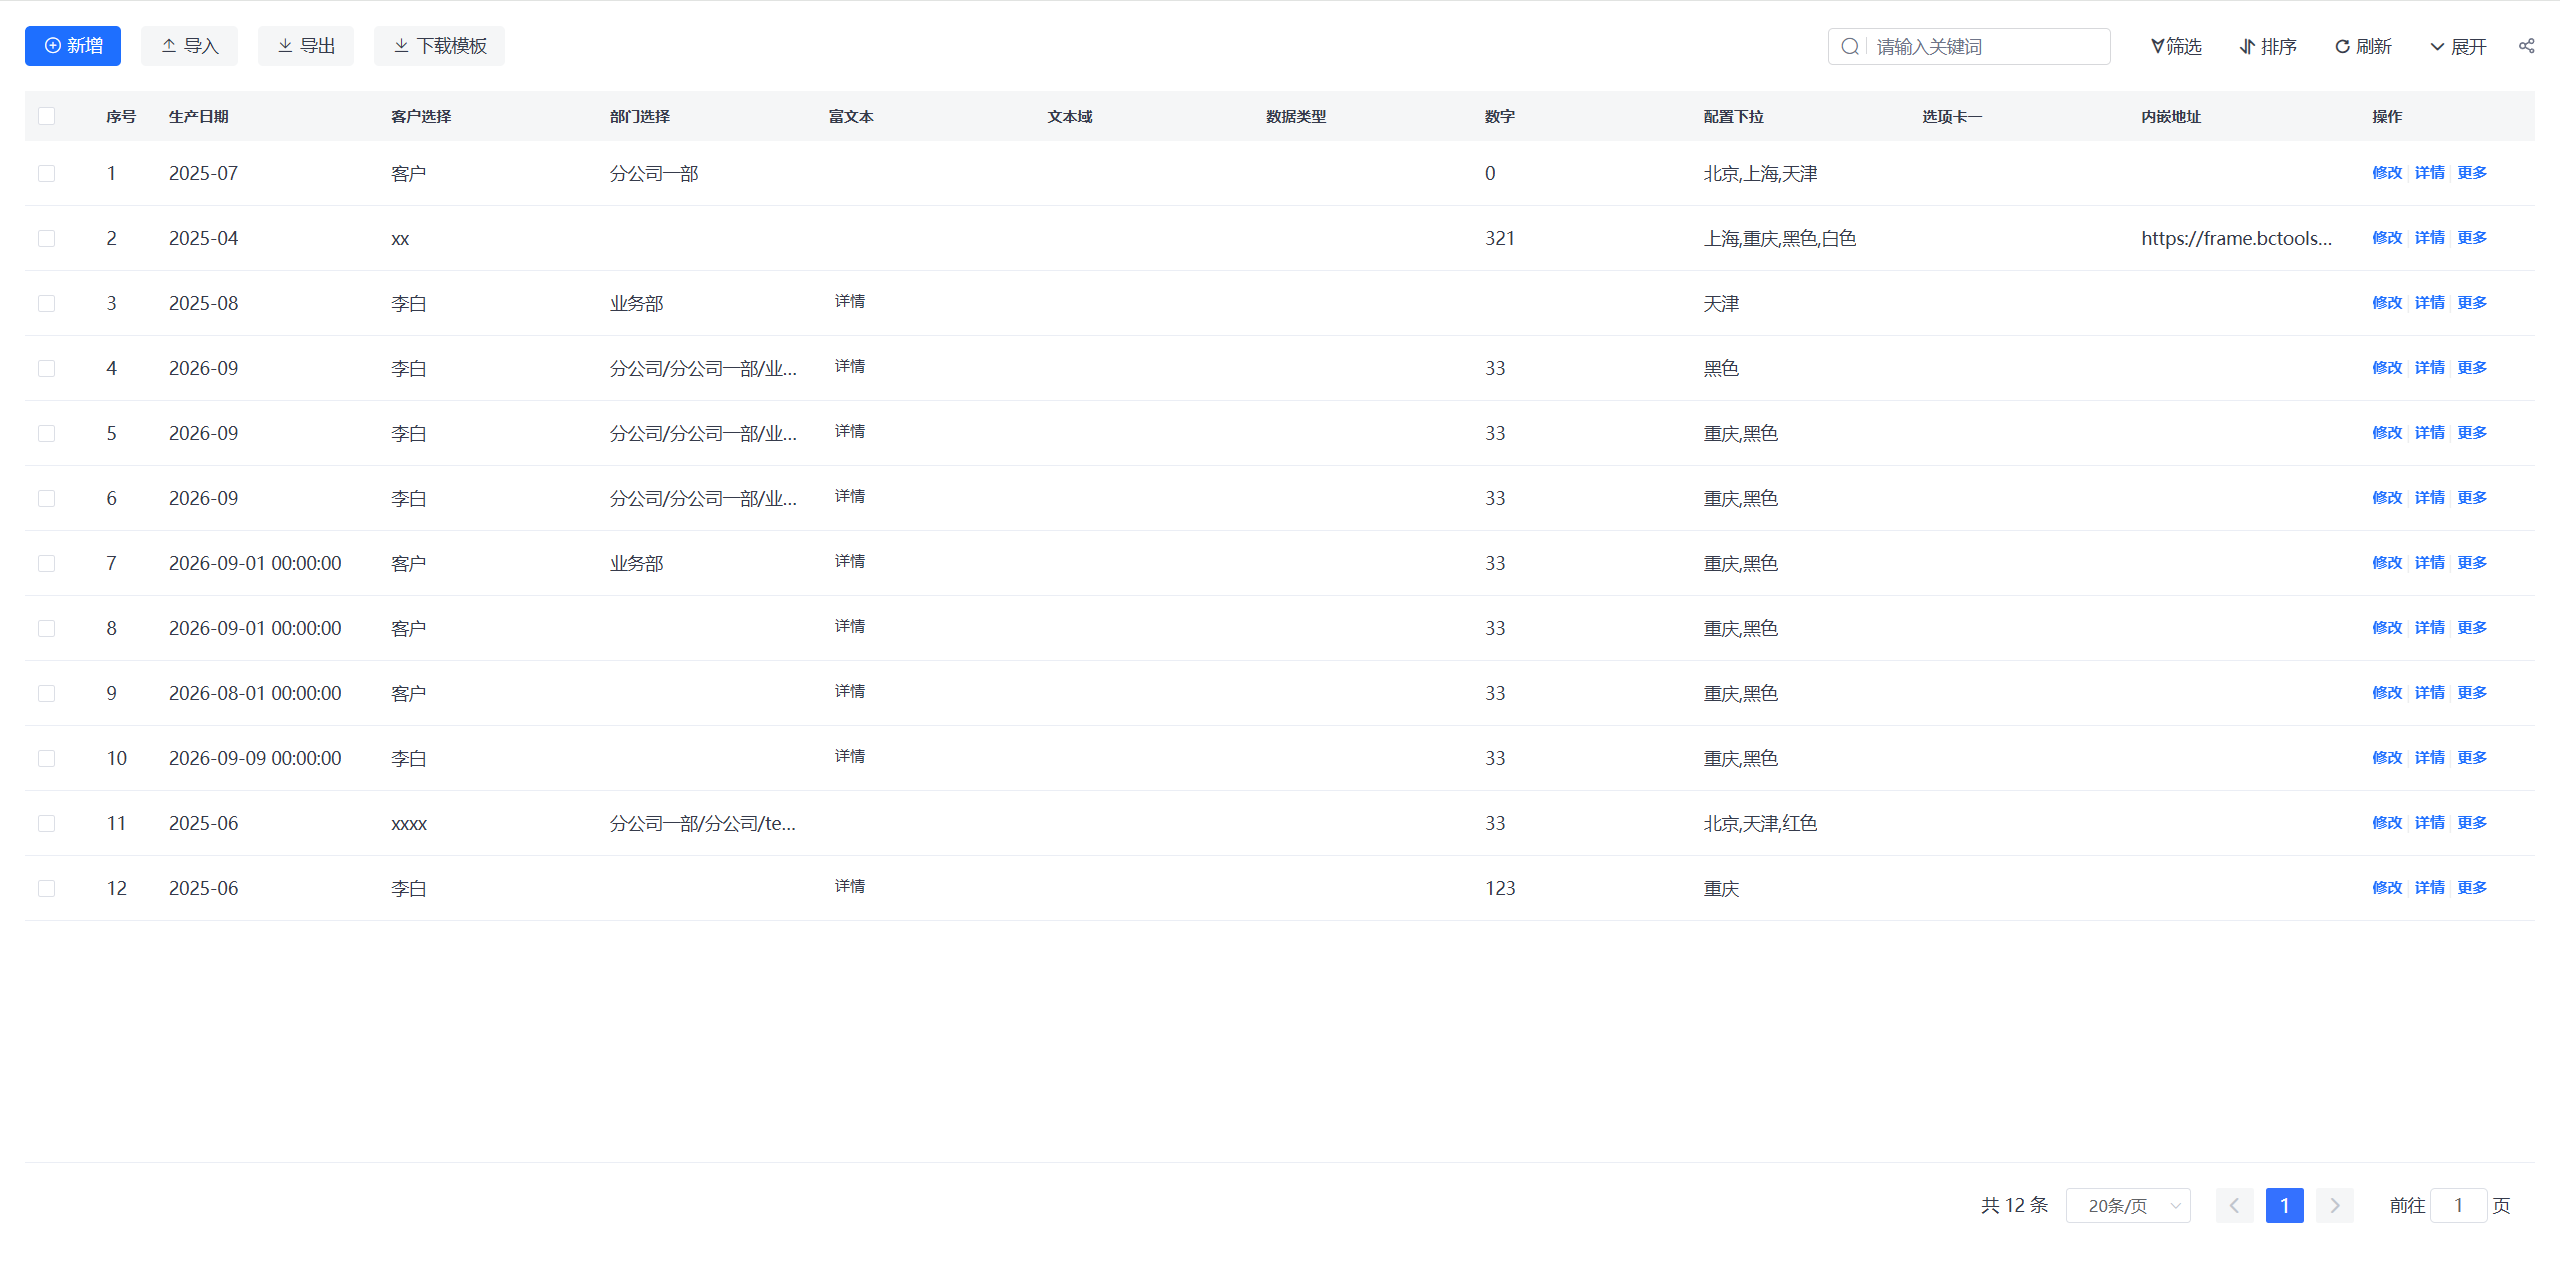
Task: Click the 导入 upload button
Action: [189, 46]
